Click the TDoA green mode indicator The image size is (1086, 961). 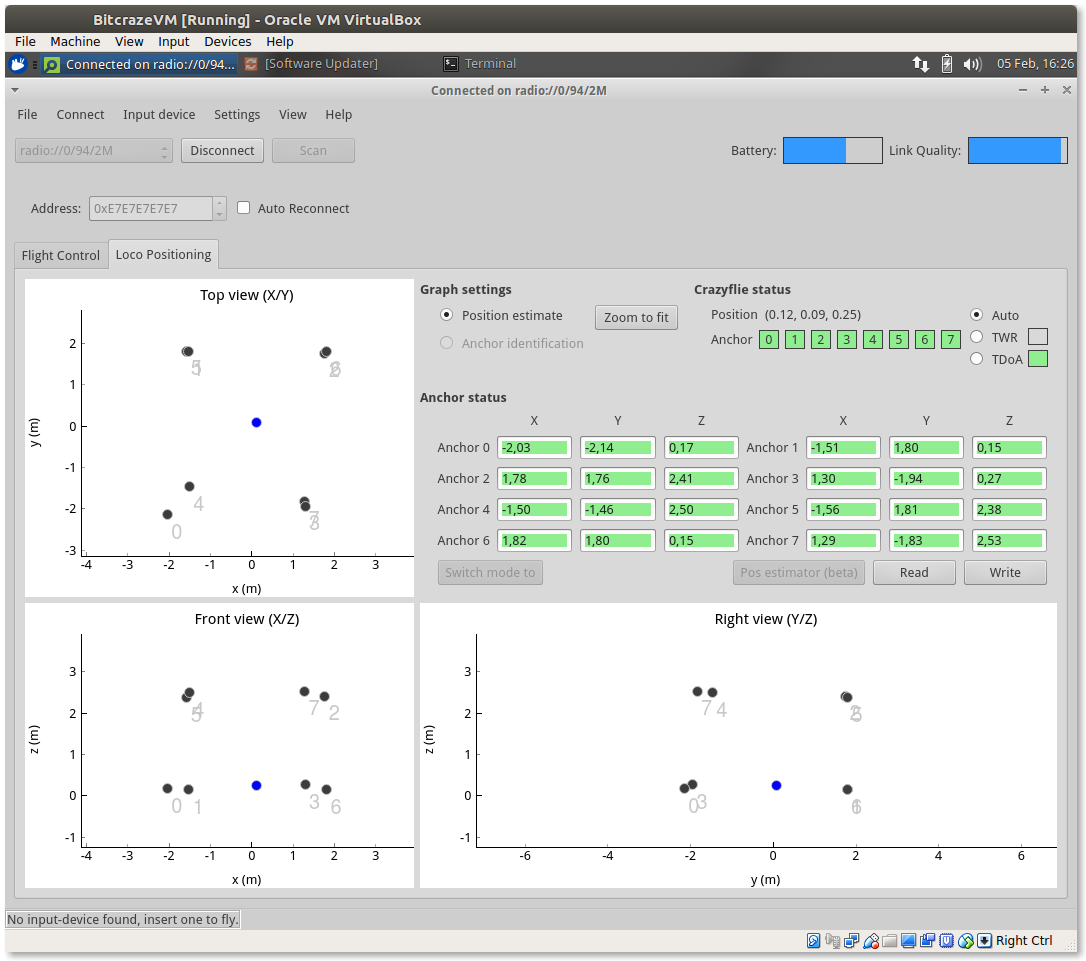(x=1038, y=359)
